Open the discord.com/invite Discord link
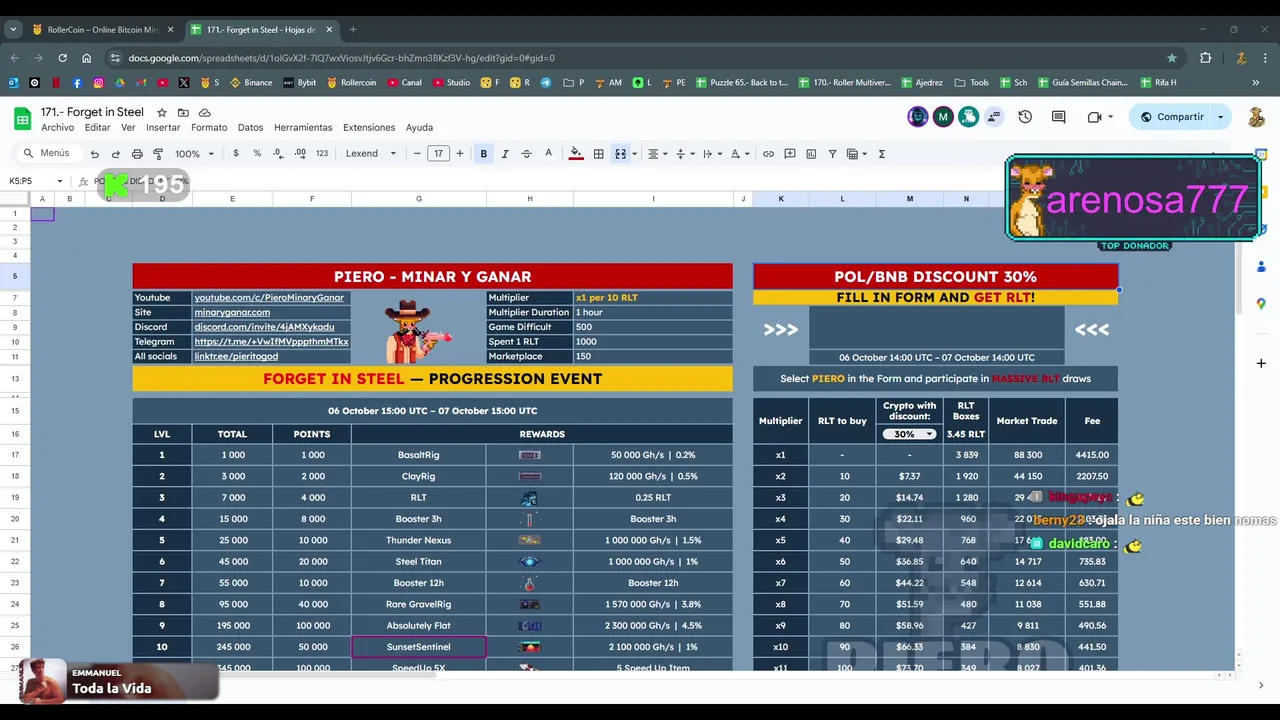This screenshot has width=1280, height=720. [x=264, y=327]
